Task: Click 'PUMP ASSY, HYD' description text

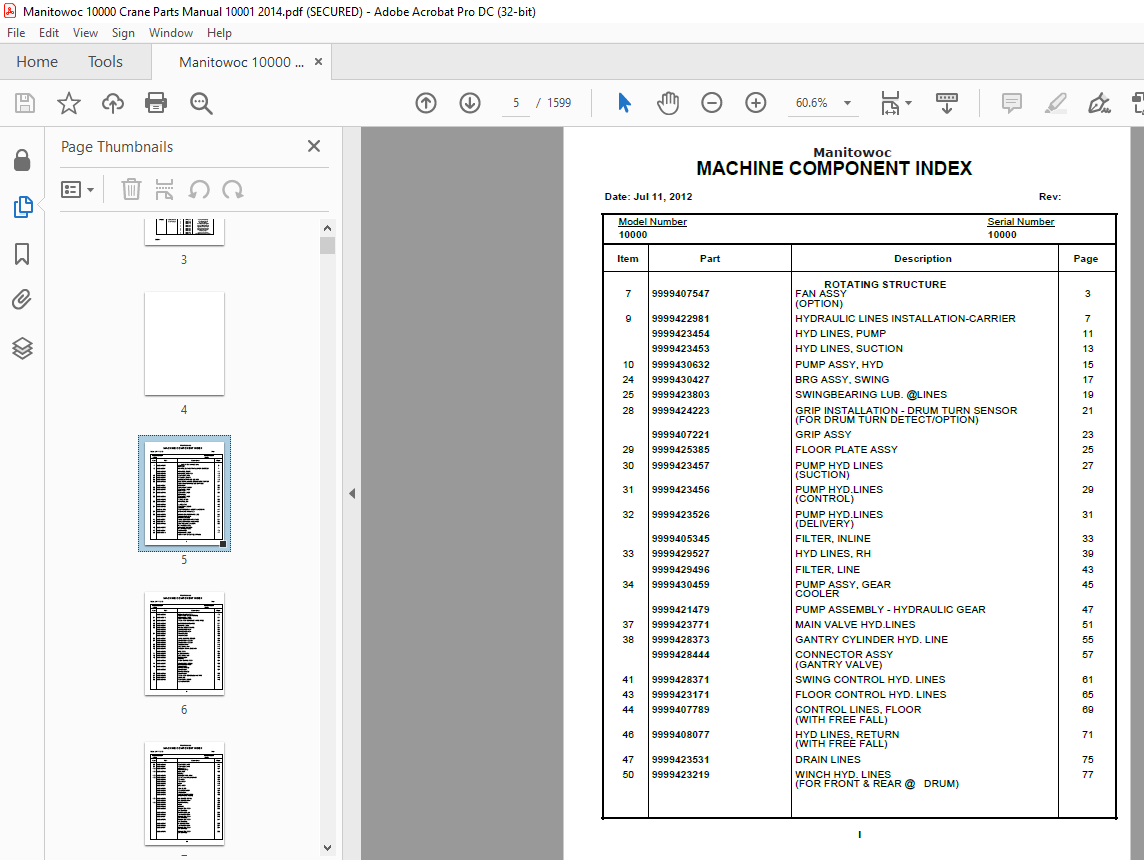Action: (x=839, y=365)
